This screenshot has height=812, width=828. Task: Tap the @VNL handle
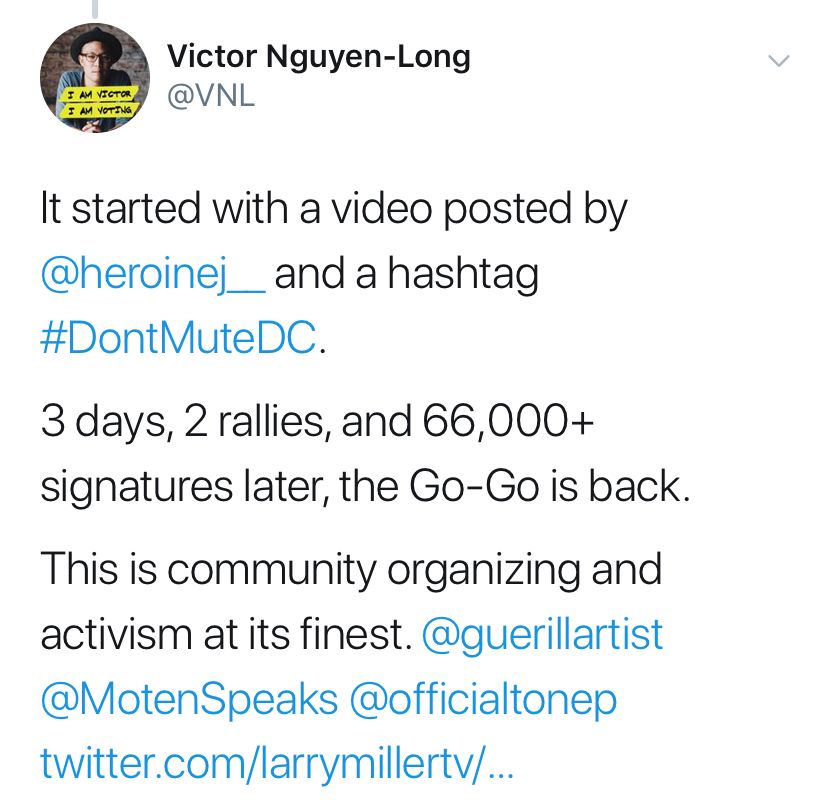(x=210, y=98)
